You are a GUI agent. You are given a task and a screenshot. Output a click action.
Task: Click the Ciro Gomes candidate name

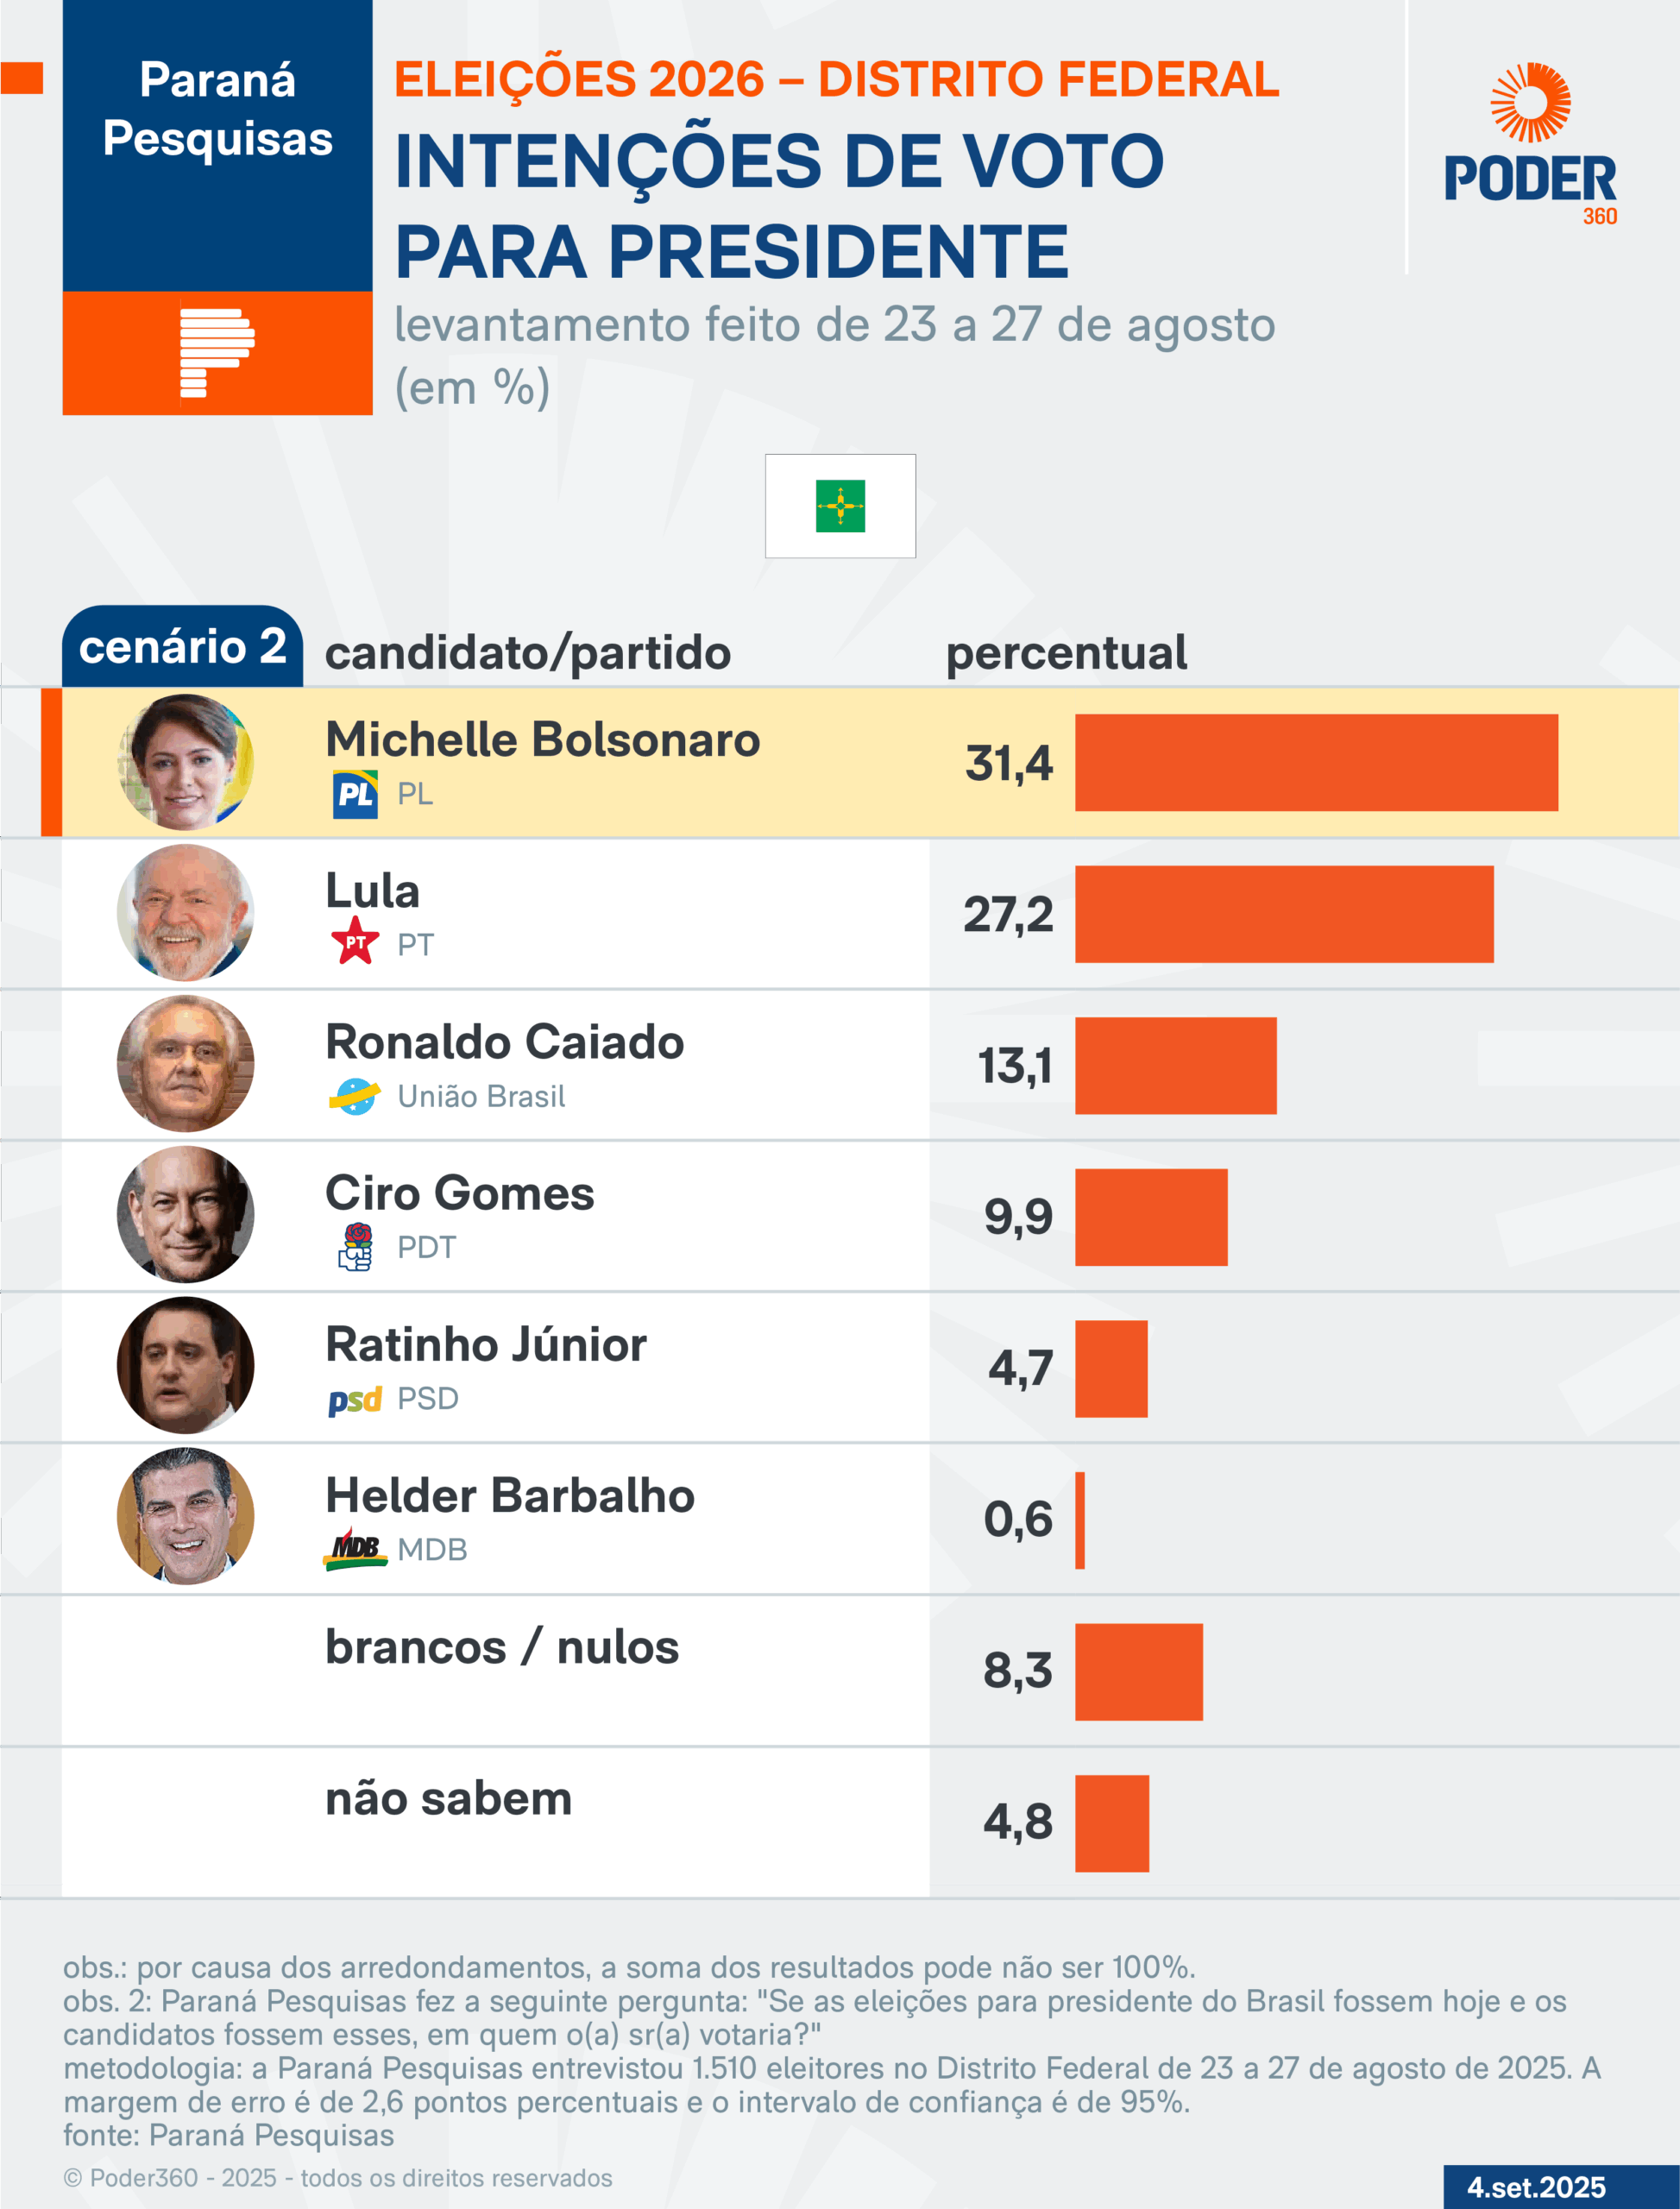(x=460, y=1193)
